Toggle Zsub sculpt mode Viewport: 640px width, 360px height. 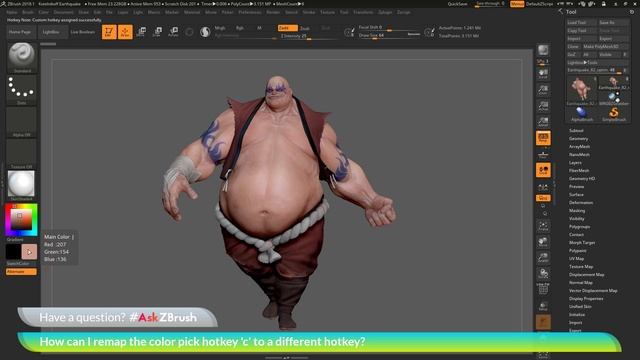(305, 28)
